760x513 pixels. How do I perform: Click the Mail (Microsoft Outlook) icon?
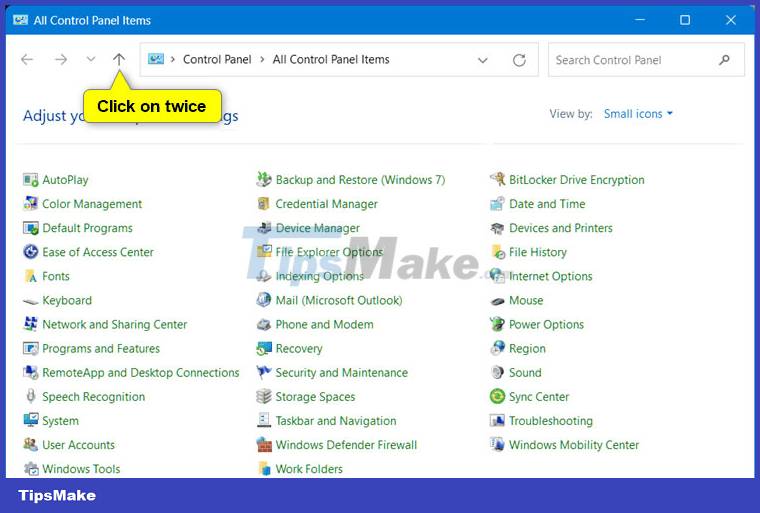tap(264, 300)
